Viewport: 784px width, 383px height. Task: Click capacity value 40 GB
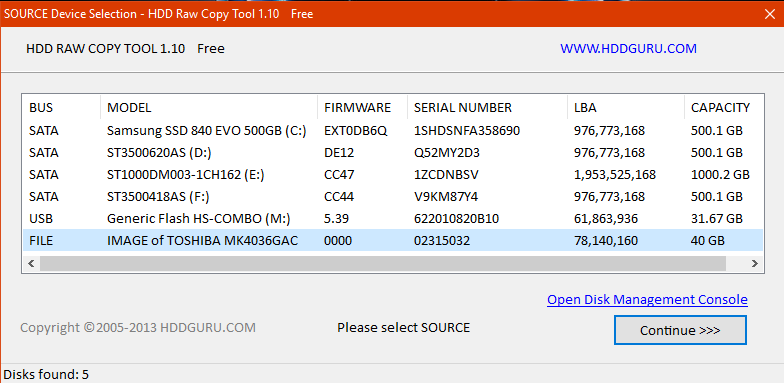click(708, 240)
